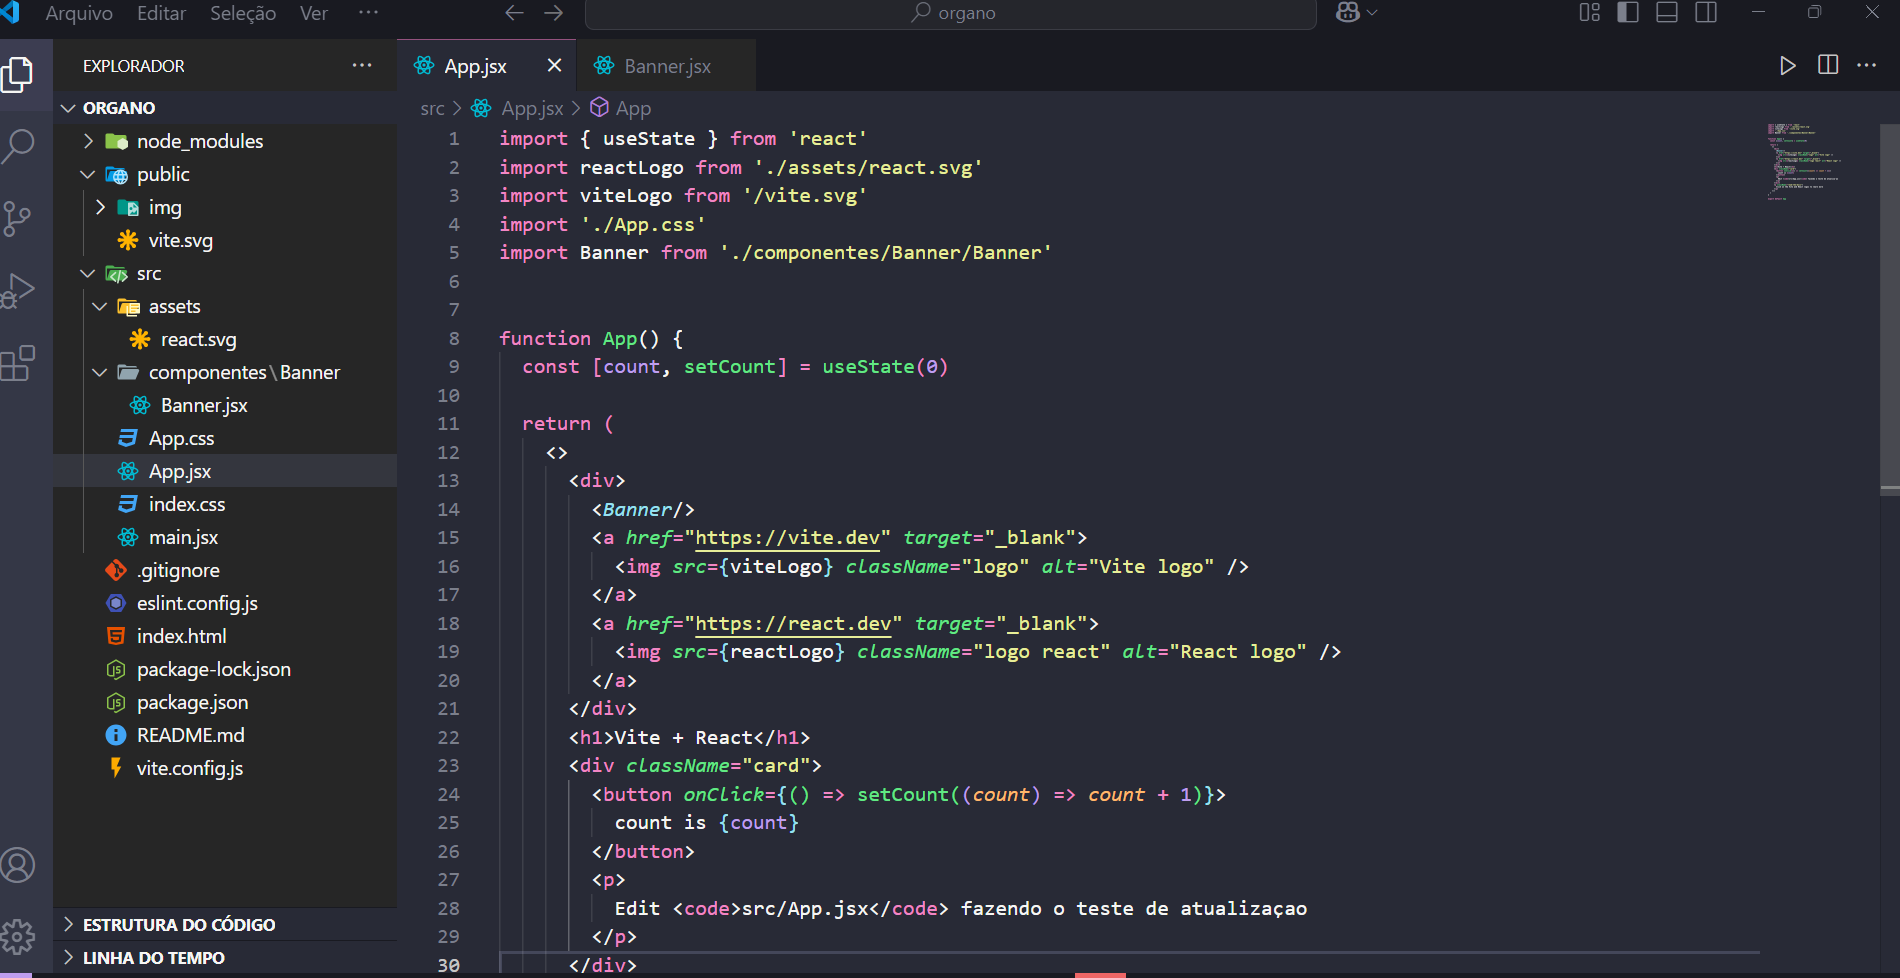Split the editor to the right
Viewport: 1900px width, 978px height.
pos(1828,65)
